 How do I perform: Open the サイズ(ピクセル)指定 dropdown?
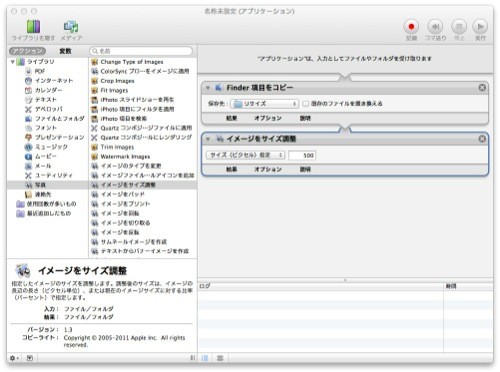click(x=245, y=155)
